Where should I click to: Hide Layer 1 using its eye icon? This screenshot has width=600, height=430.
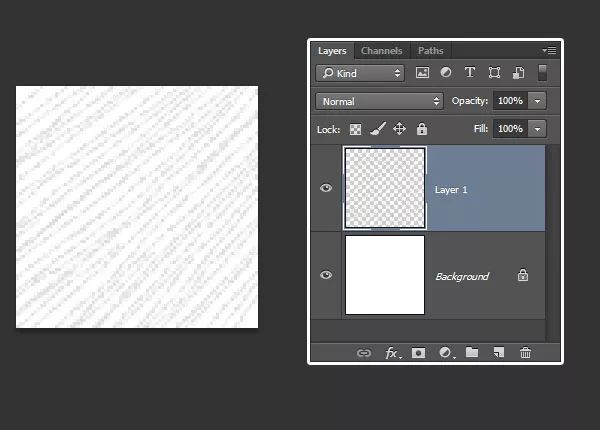click(326, 188)
